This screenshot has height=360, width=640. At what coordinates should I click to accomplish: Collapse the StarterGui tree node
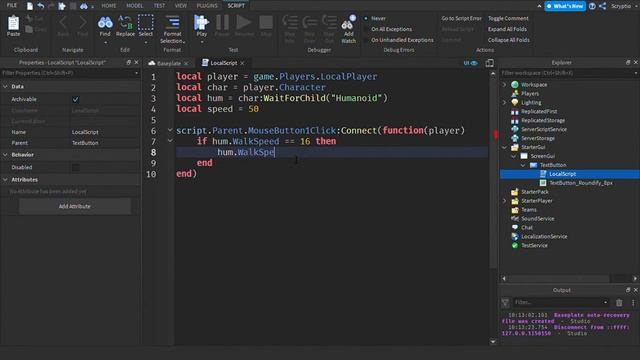[x=504, y=147]
